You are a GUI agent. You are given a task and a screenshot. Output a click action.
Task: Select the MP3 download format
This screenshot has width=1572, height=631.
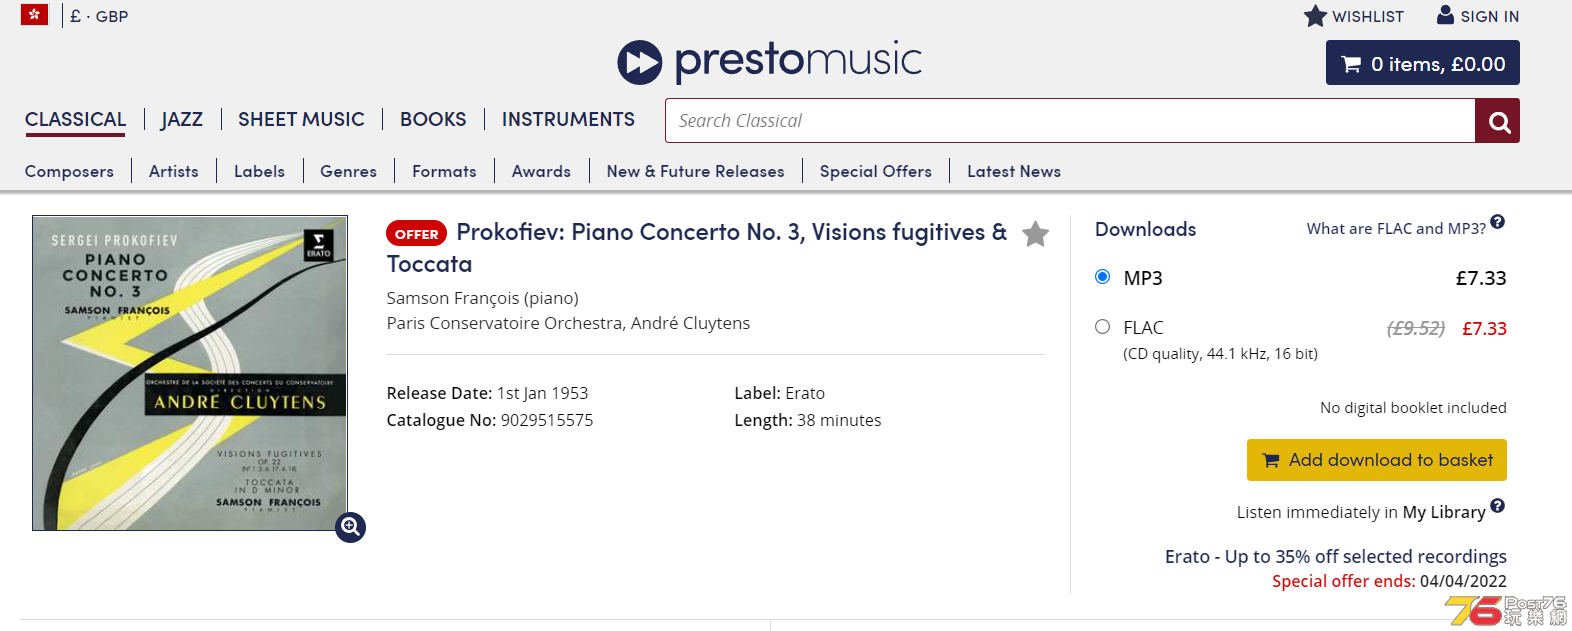[1103, 277]
